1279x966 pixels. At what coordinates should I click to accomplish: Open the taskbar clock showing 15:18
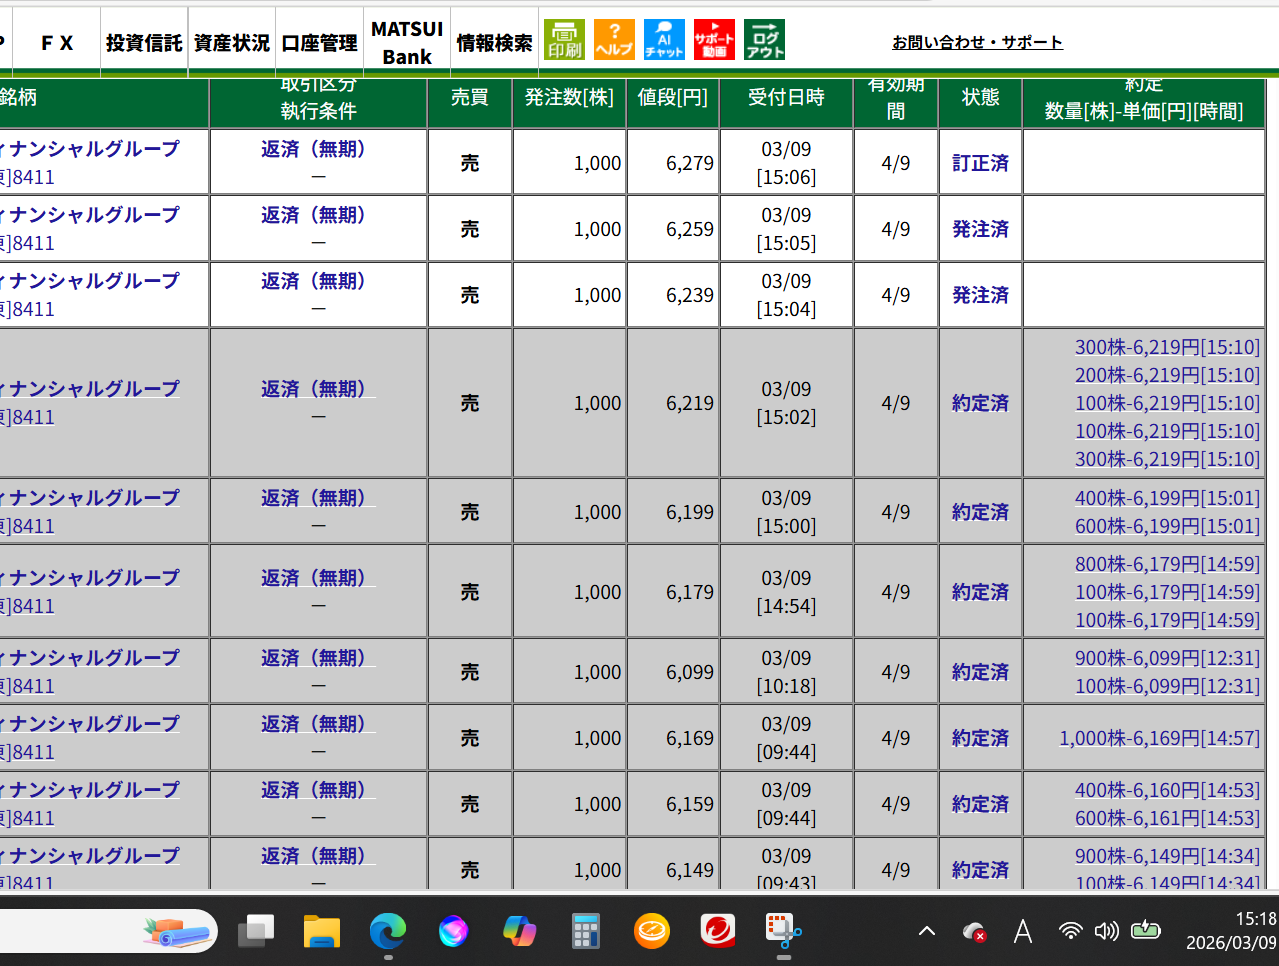click(1231, 931)
